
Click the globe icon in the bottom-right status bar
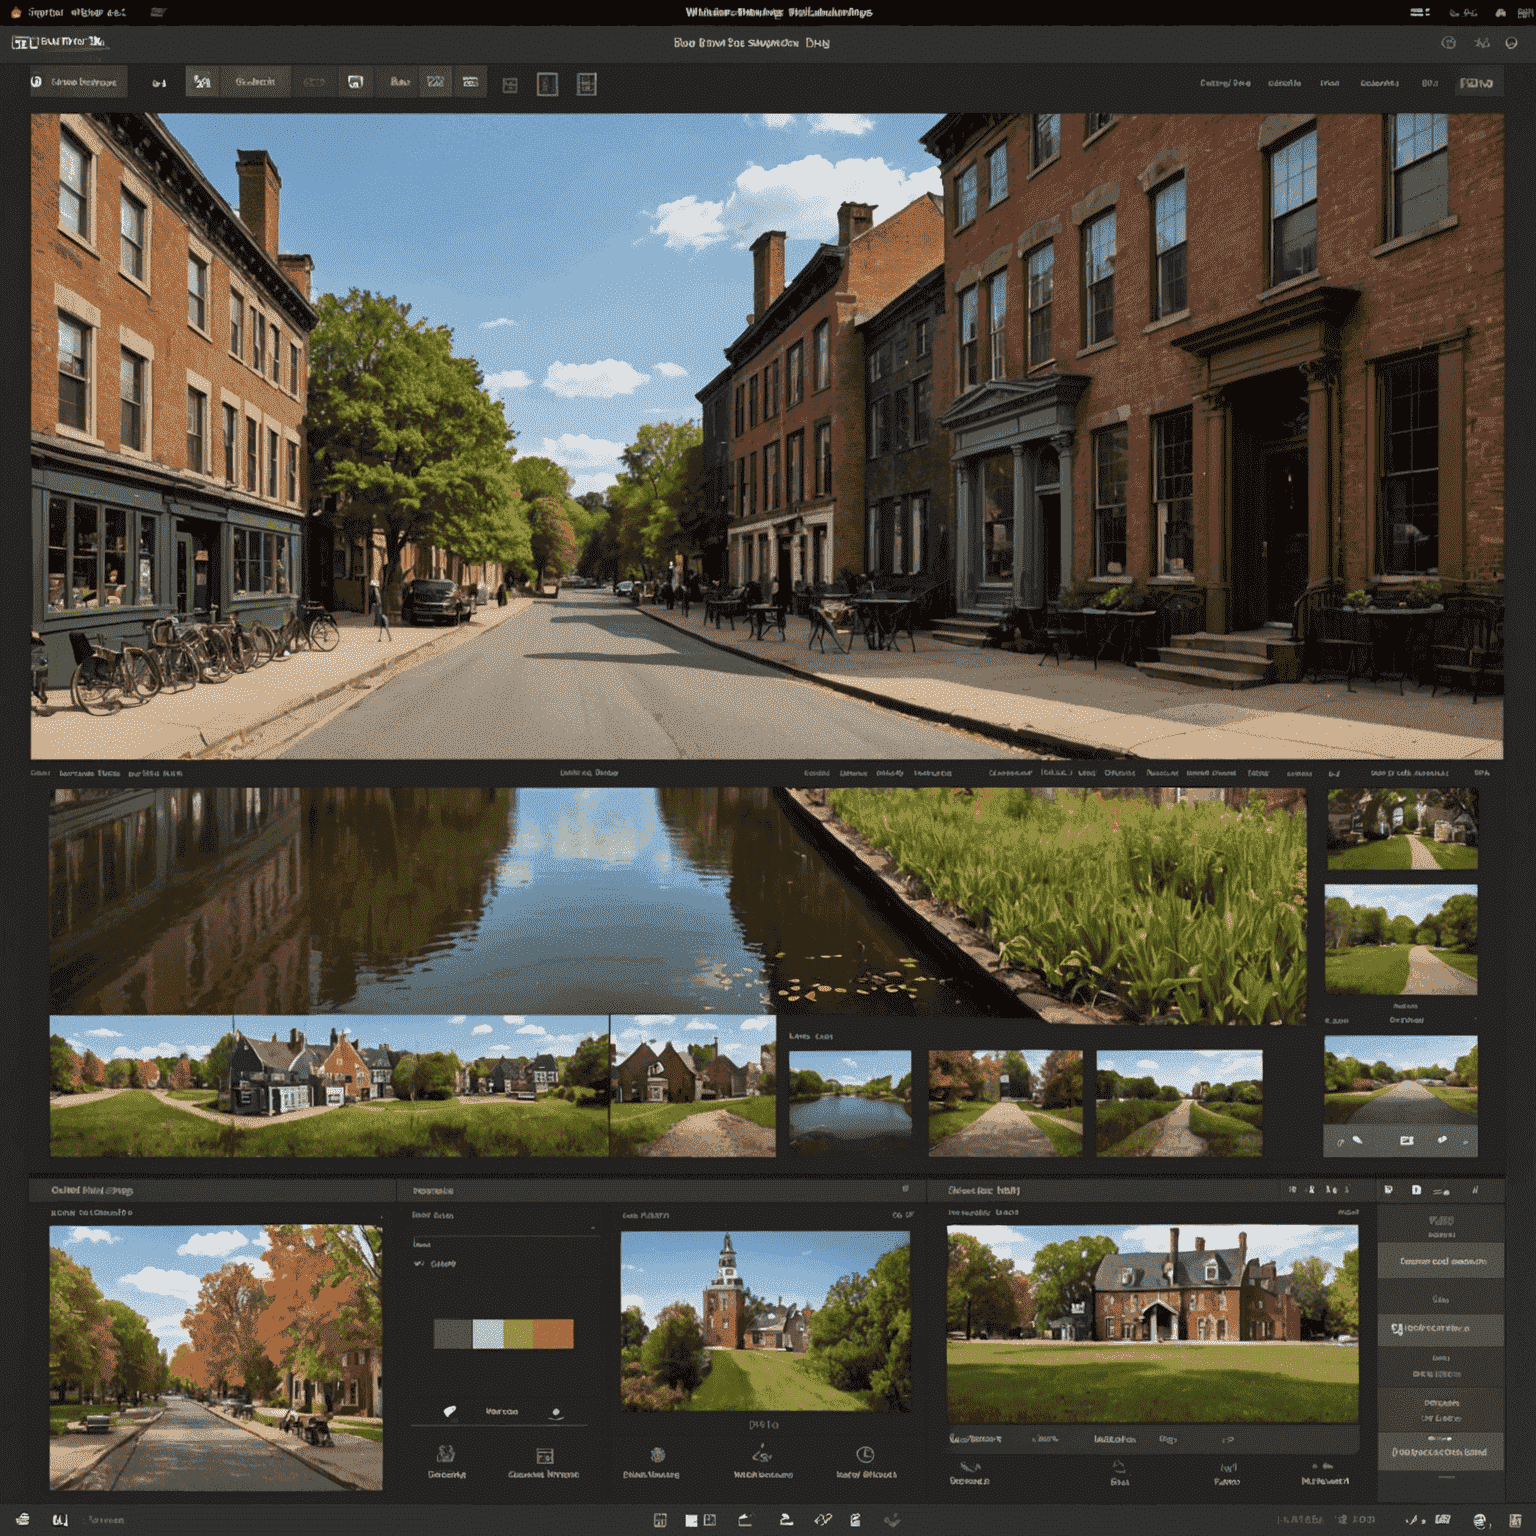(1480, 1520)
